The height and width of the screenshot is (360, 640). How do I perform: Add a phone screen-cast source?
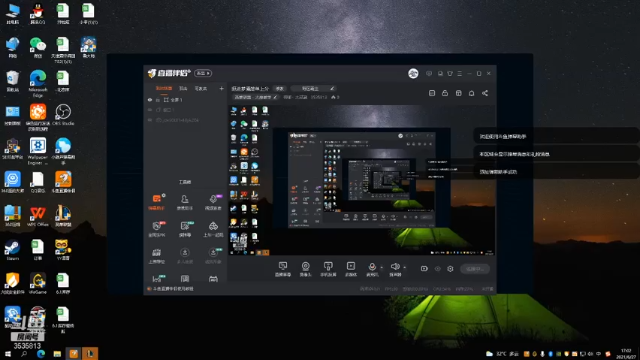328,269
